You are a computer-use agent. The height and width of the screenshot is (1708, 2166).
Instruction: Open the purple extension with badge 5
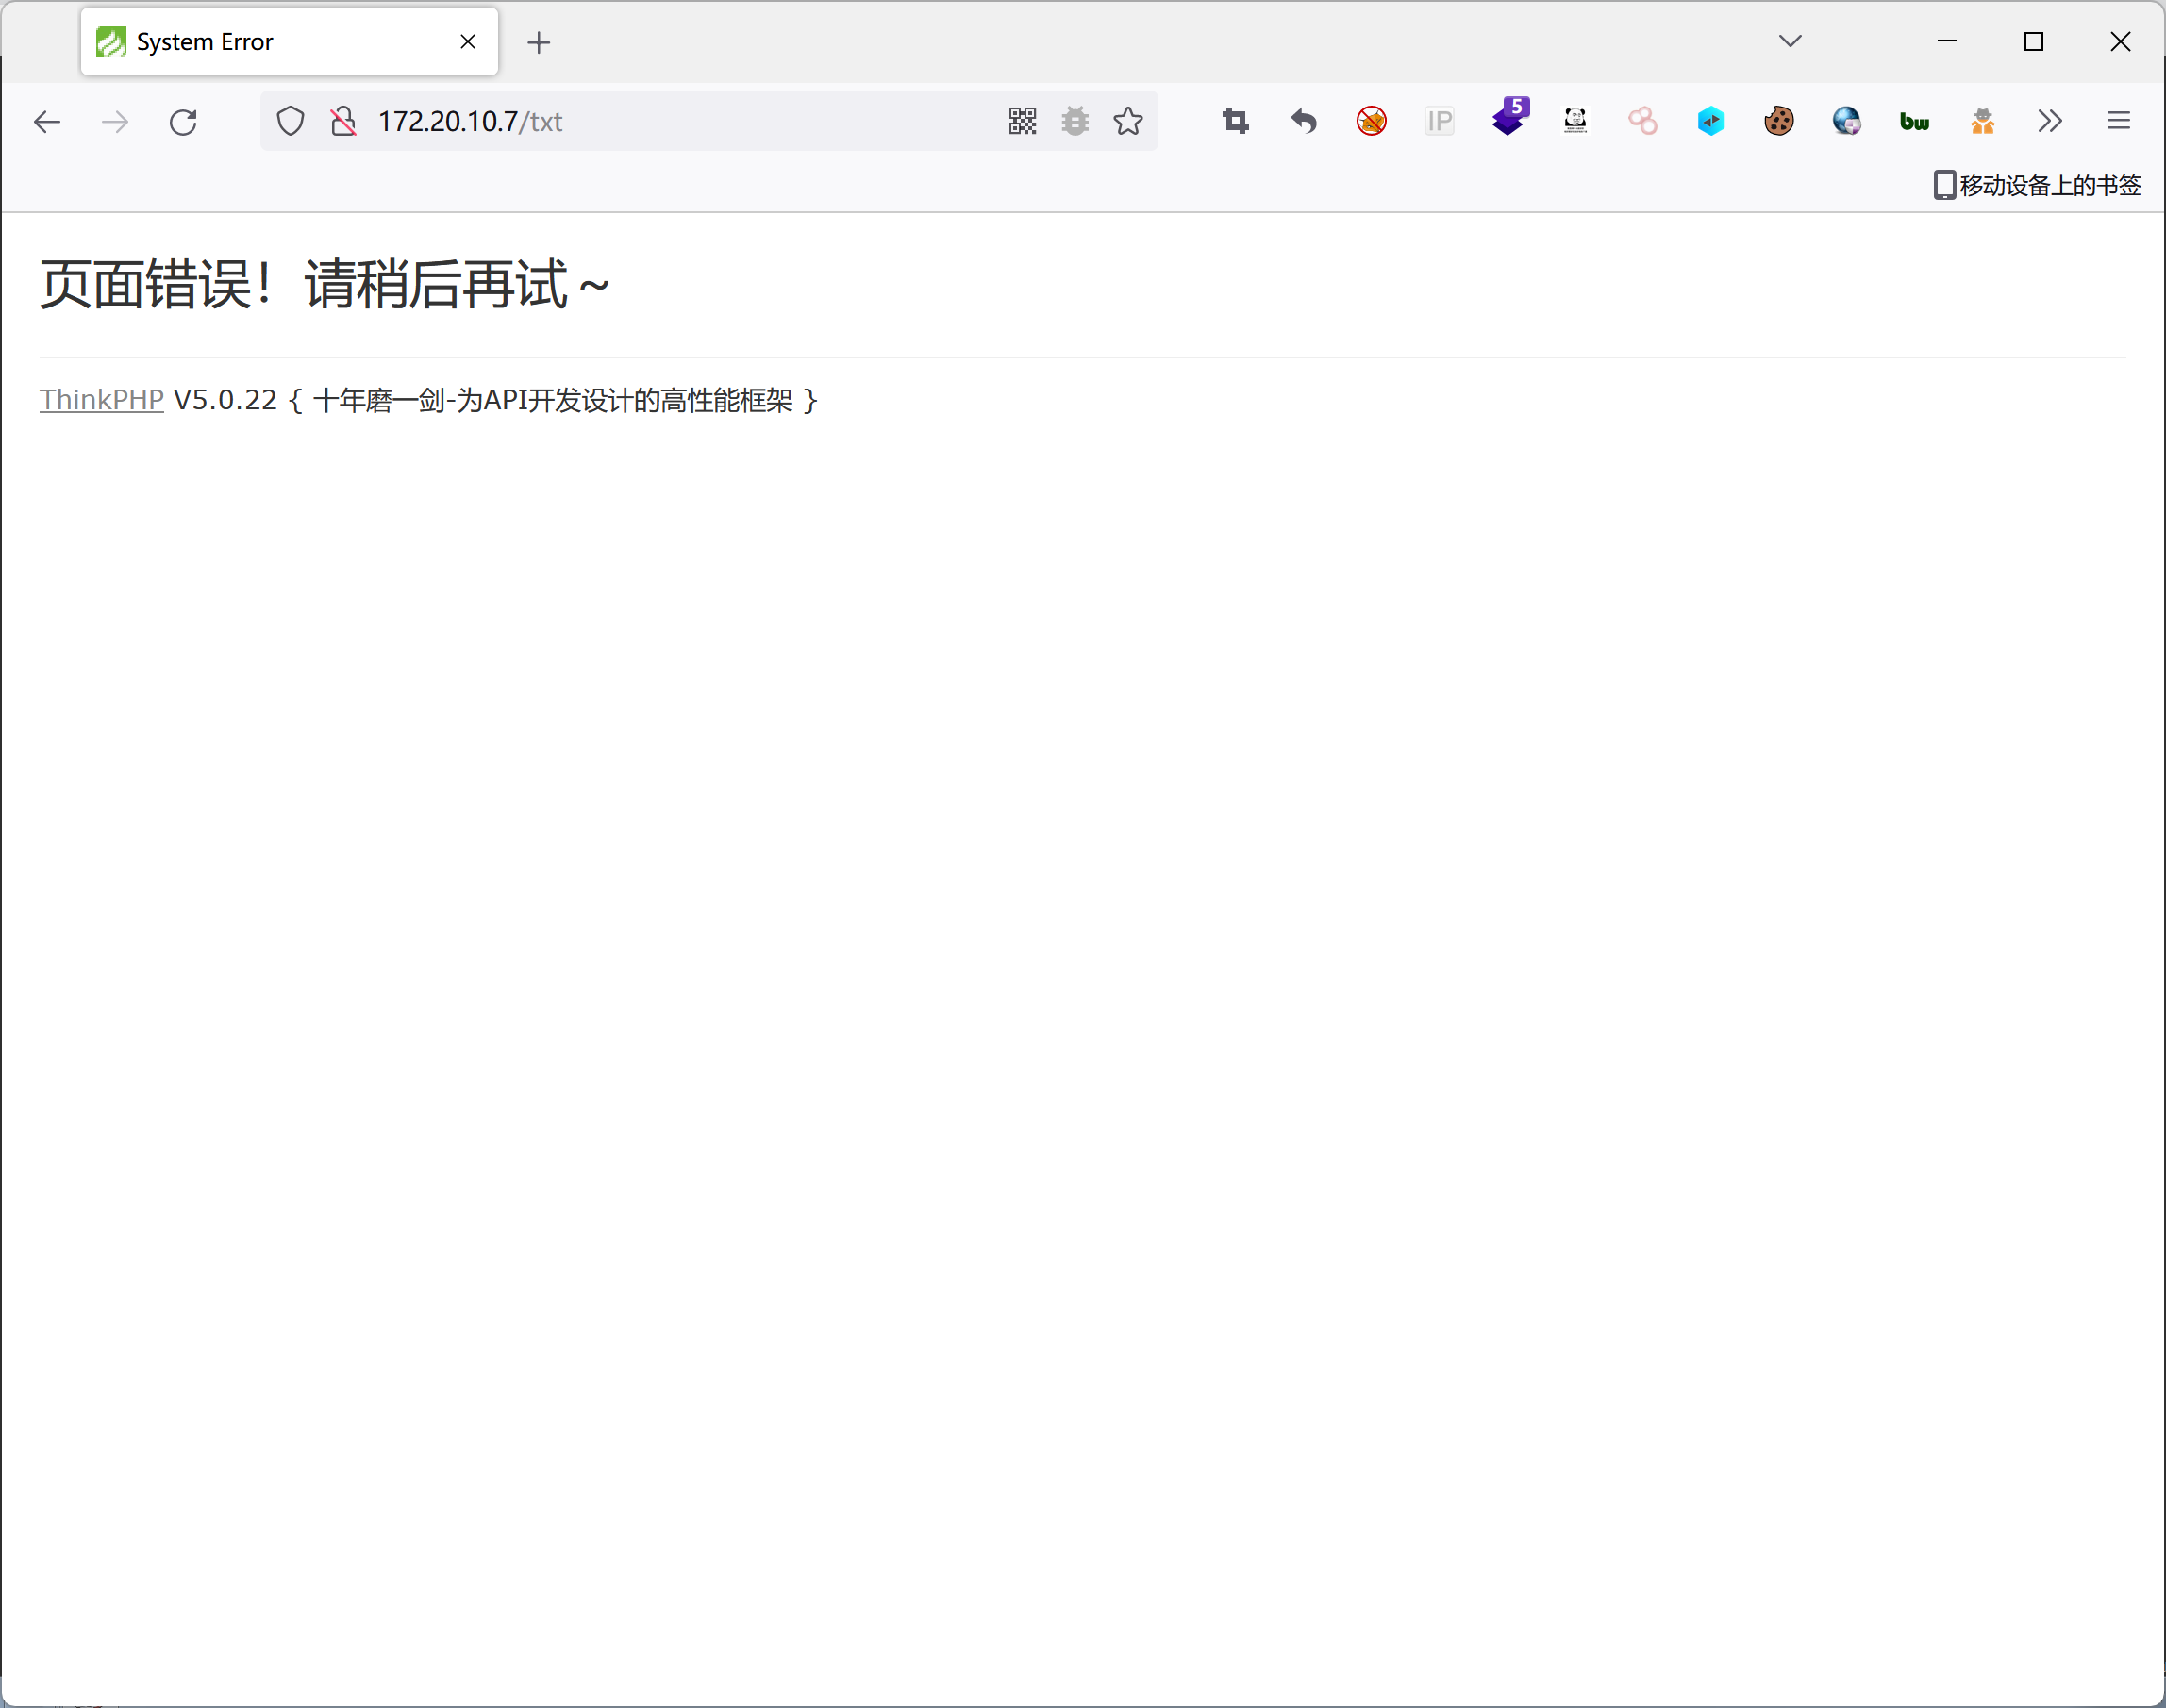click(1508, 119)
